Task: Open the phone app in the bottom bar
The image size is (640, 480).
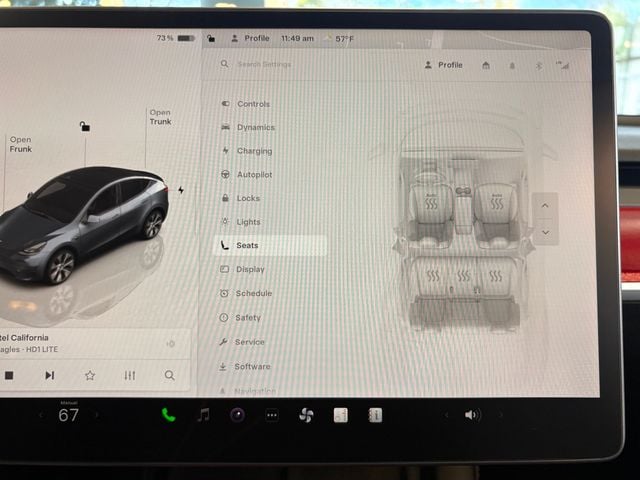Action: (x=168, y=415)
